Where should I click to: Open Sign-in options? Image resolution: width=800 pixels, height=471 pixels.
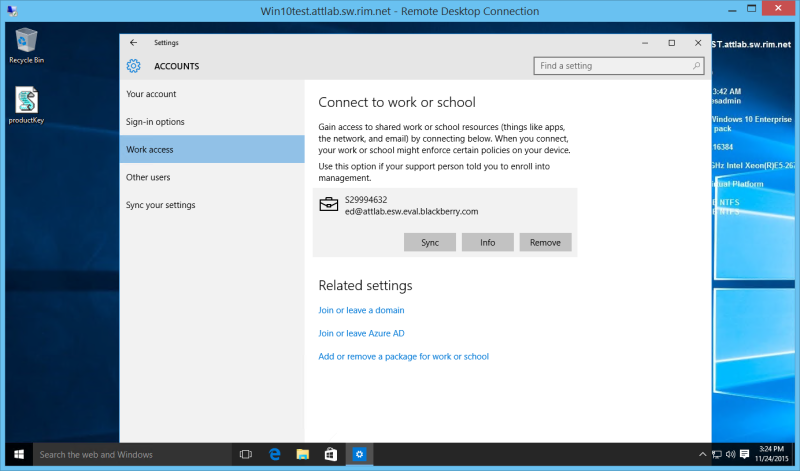pyautogui.click(x=212, y=121)
